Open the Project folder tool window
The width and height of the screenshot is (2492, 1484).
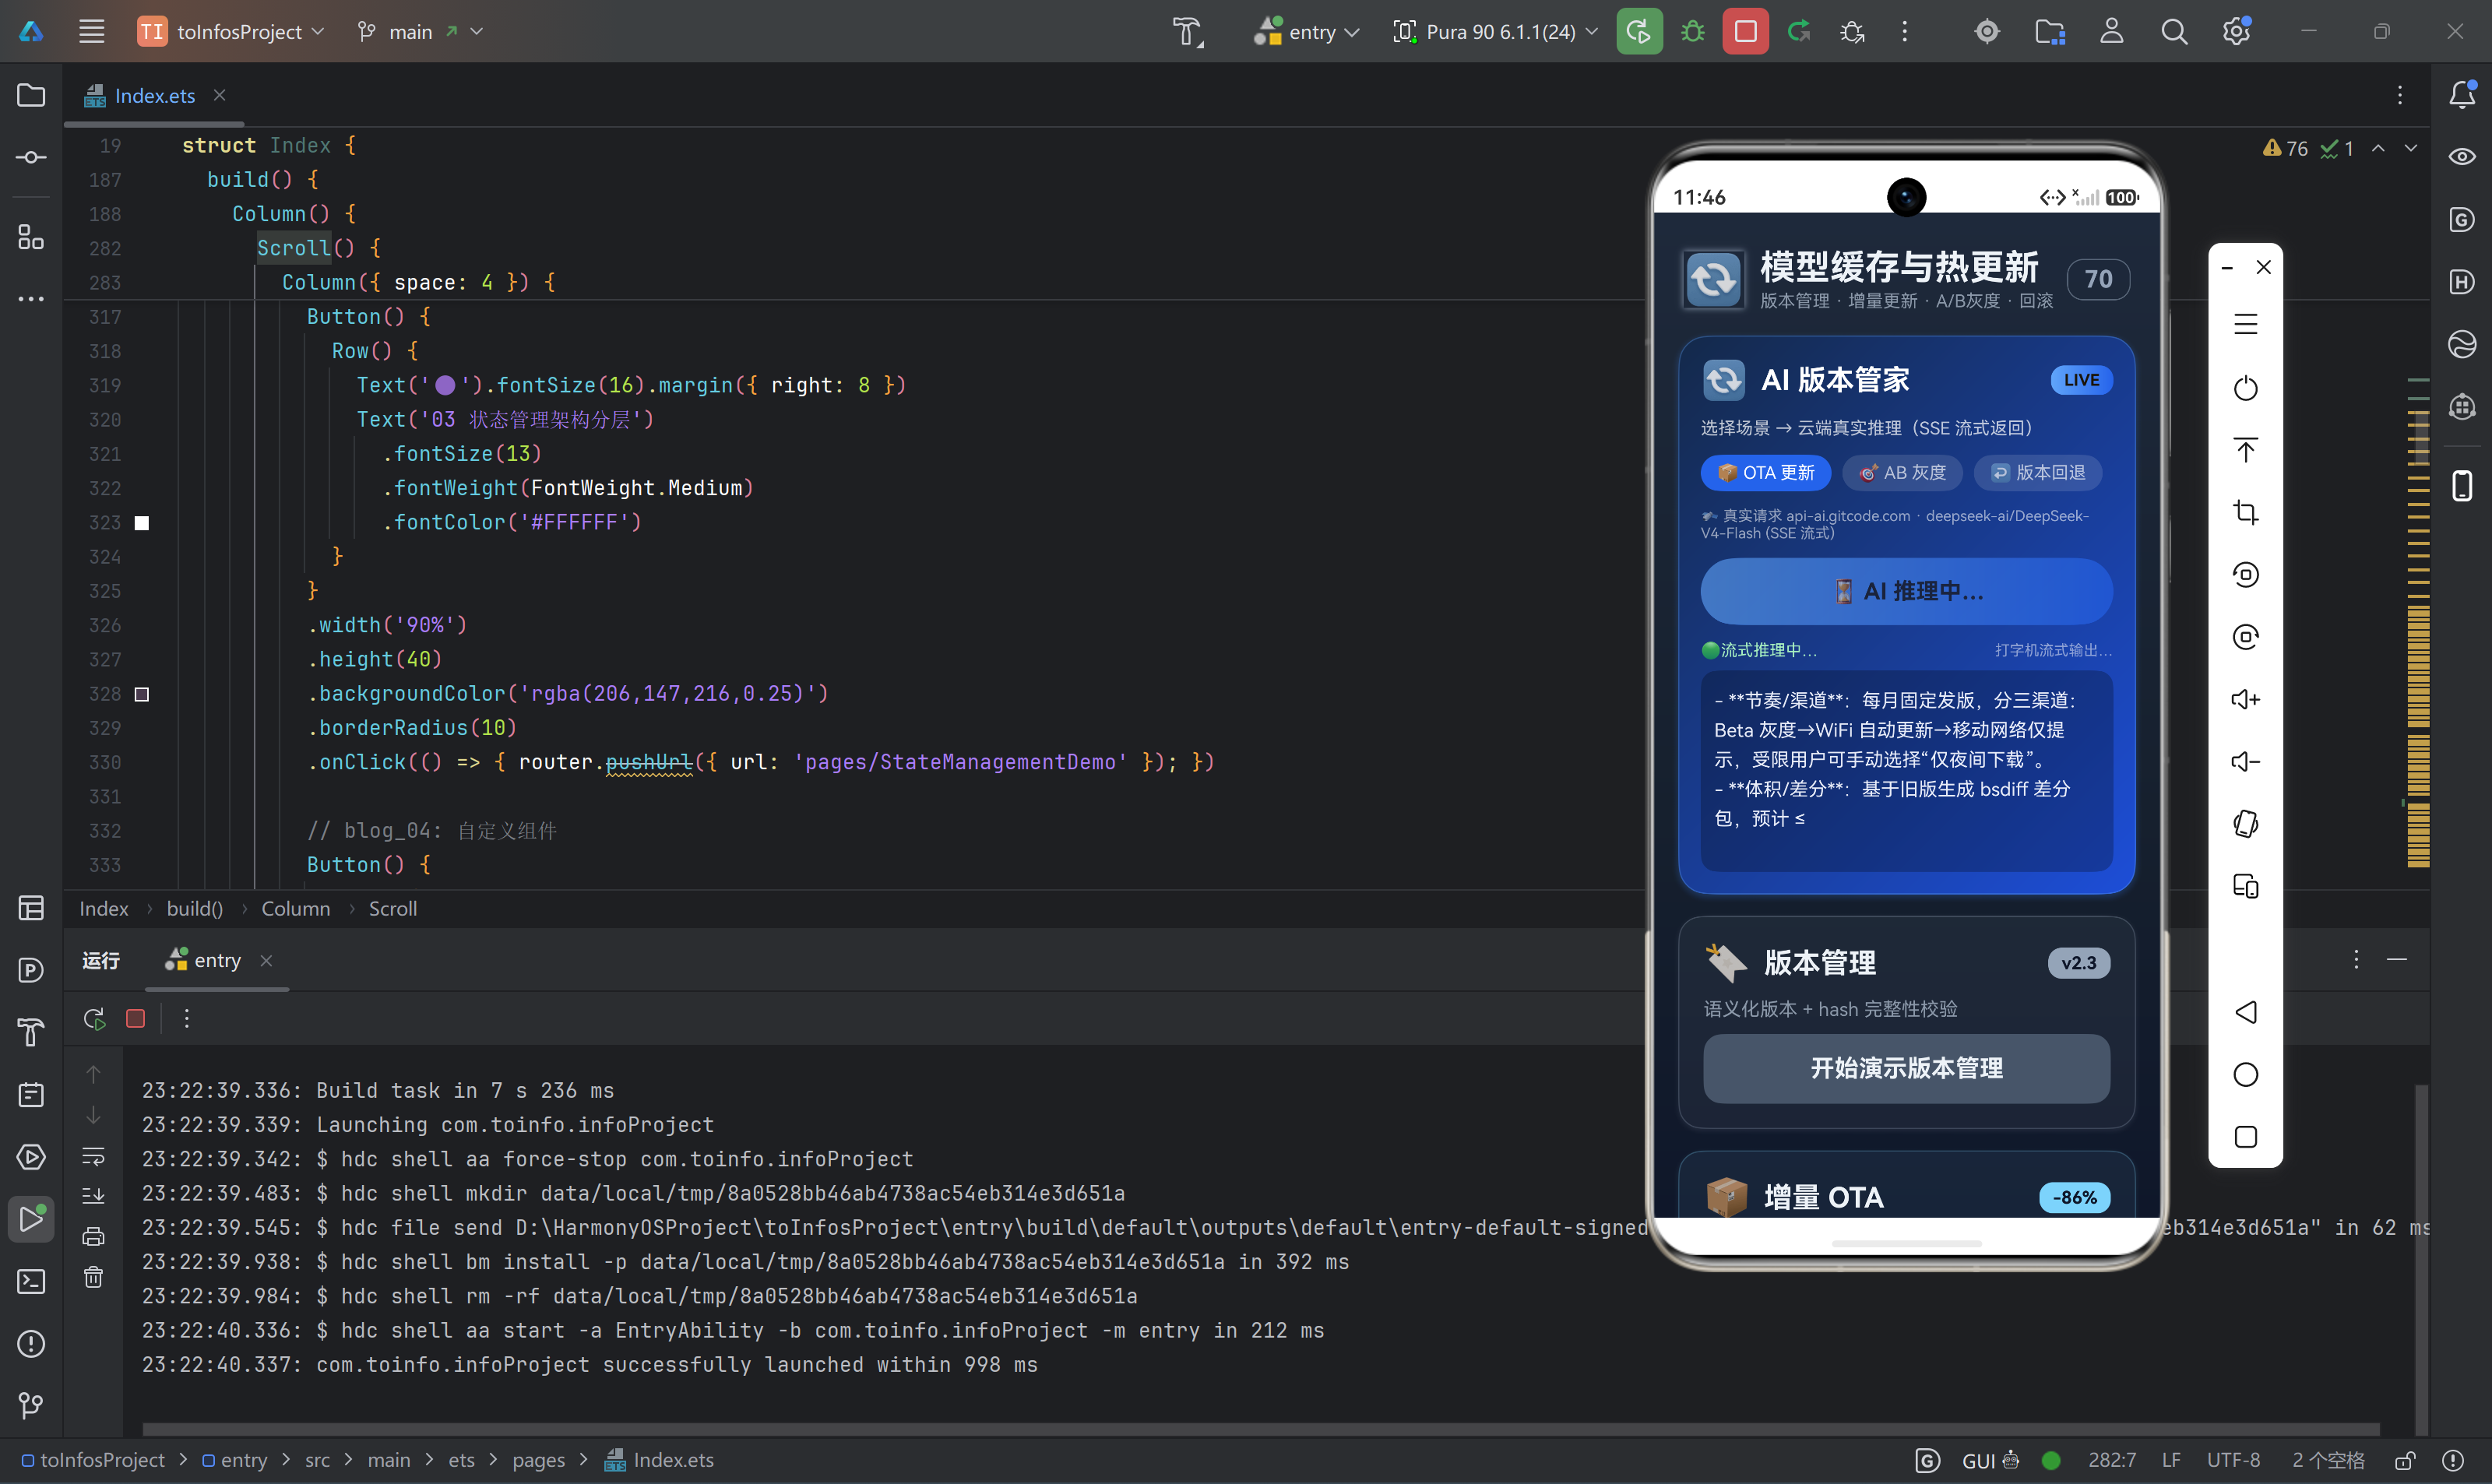point(31,95)
